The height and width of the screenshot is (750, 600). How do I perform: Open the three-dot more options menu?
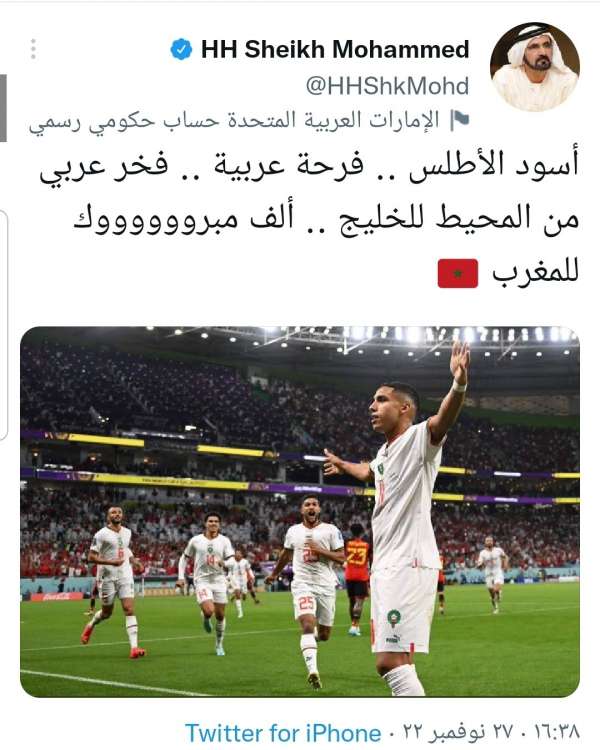[33, 49]
